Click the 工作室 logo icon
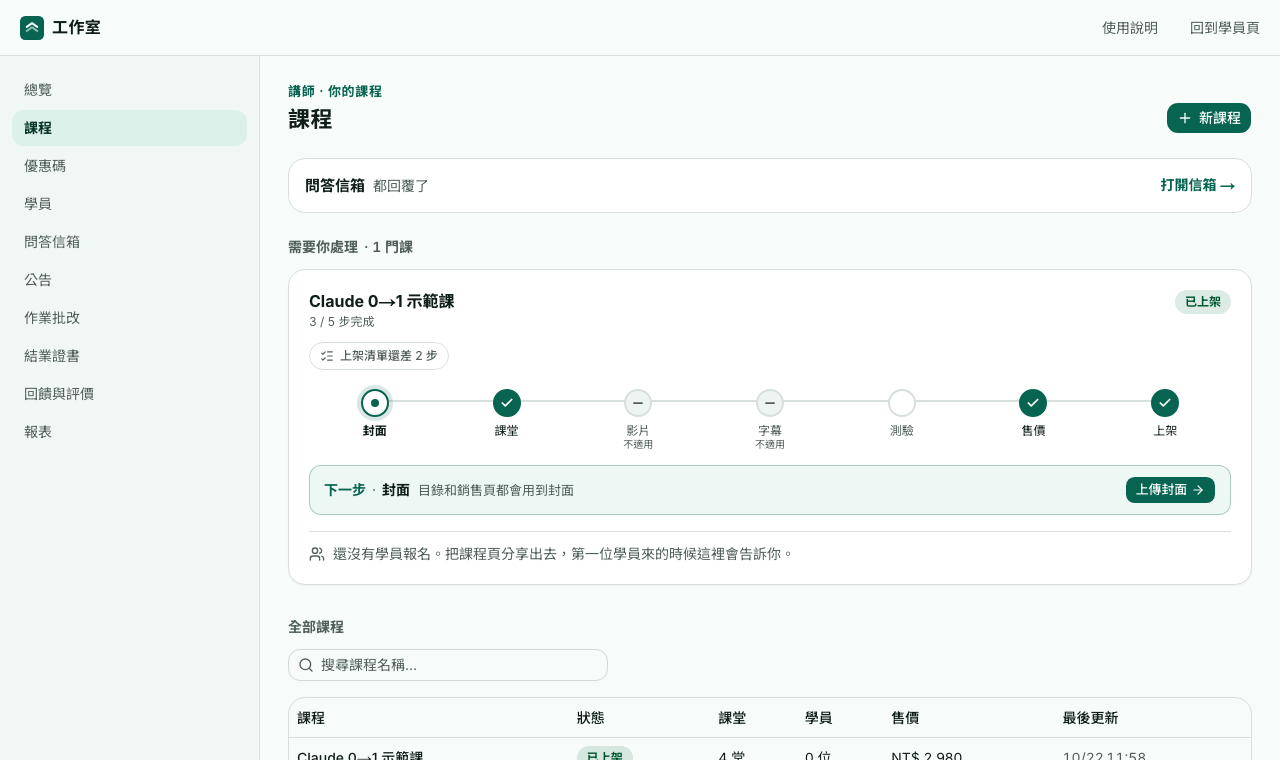The width and height of the screenshot is (1280, 760). tap(32, 28)
